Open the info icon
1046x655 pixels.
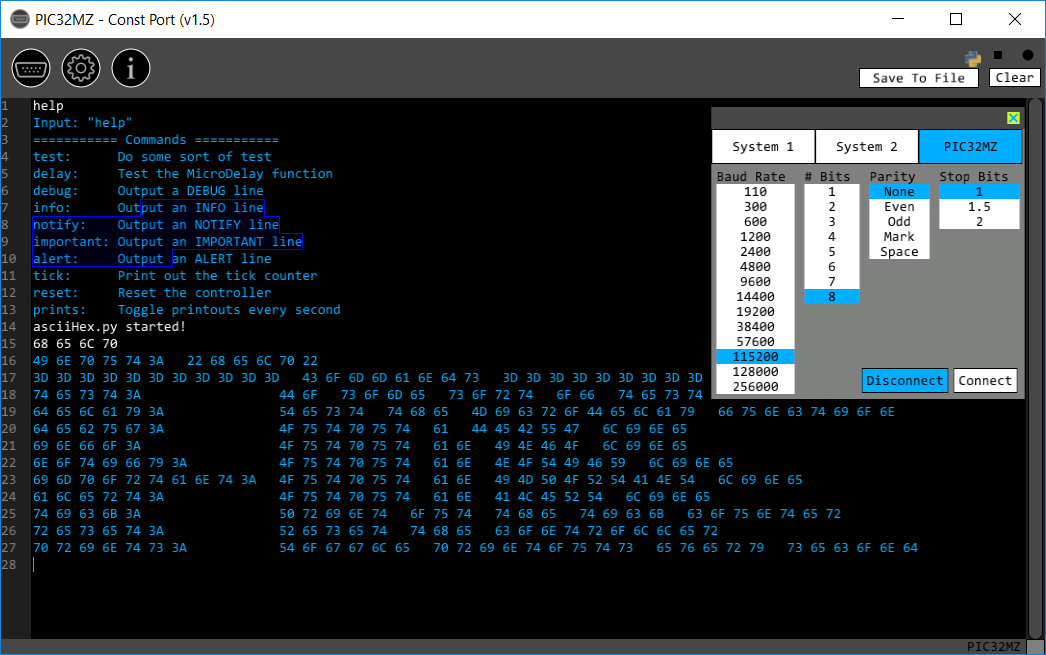131,68
